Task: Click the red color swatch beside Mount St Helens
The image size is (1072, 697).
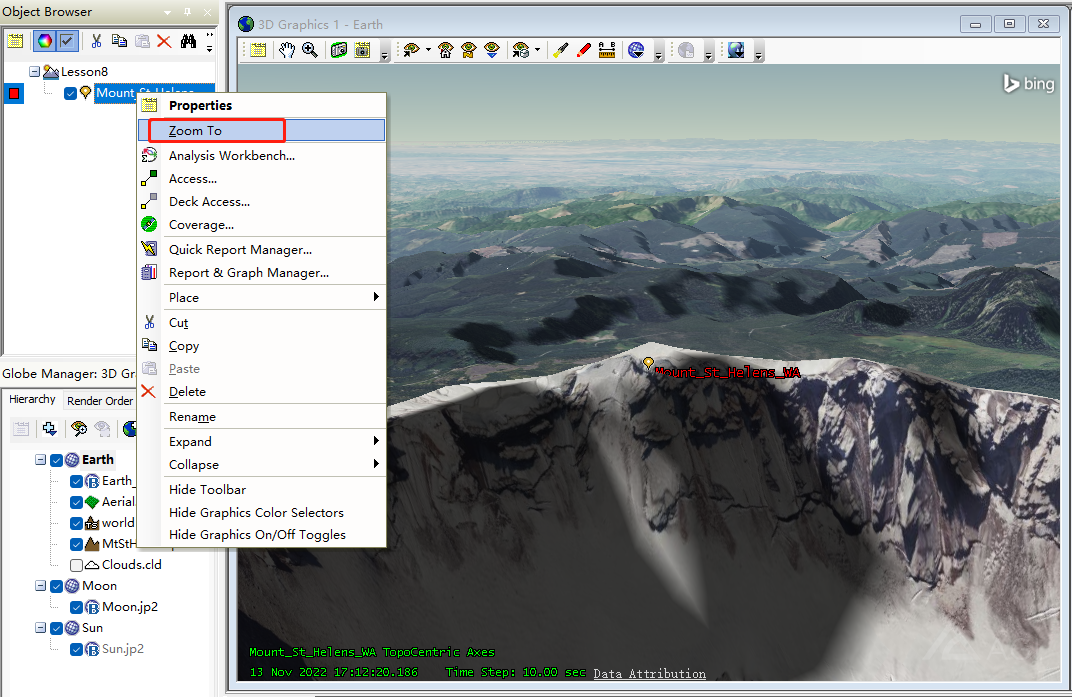Action: point(14,94)
